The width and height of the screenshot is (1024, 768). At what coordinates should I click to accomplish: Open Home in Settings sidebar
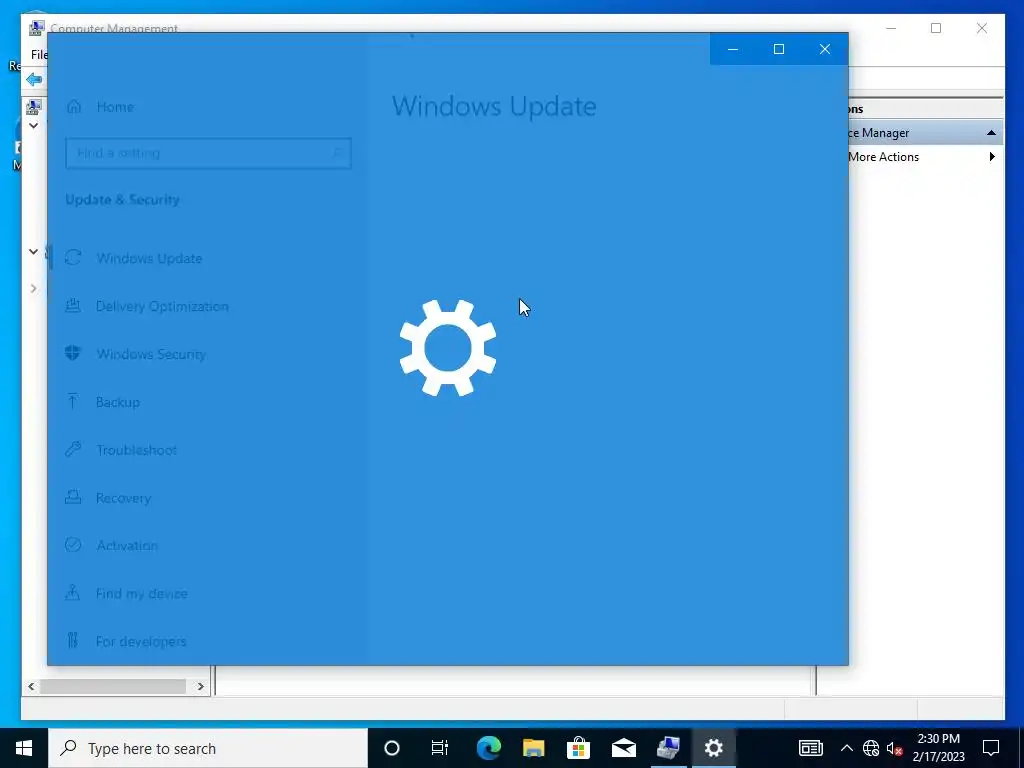[115, 106]
